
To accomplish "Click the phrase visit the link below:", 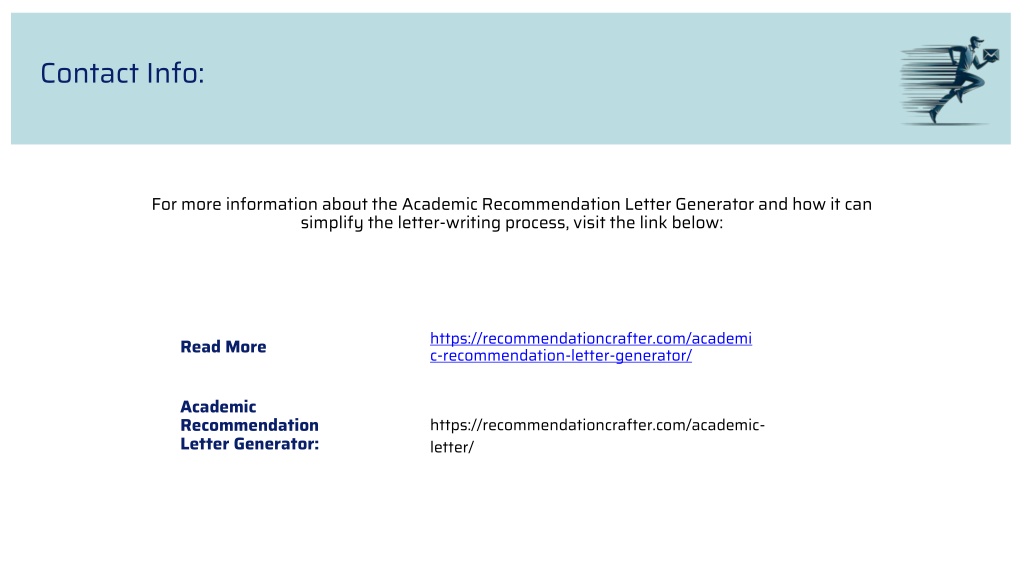I will point(648,223).
